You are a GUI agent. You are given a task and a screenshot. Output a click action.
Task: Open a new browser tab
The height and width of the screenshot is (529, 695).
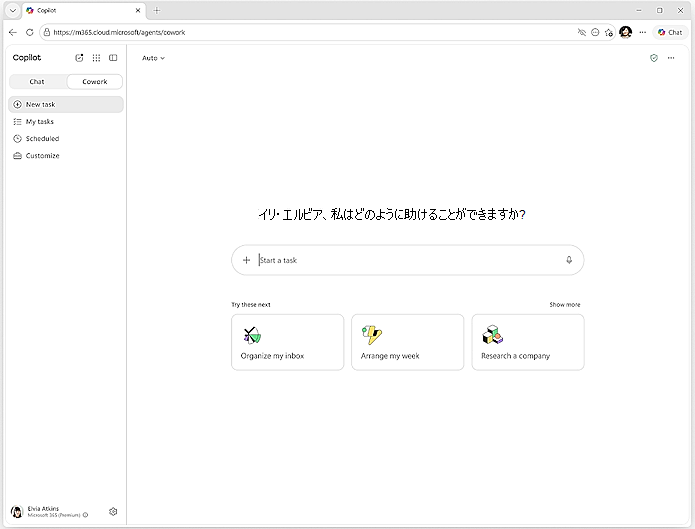coord(156,11)
